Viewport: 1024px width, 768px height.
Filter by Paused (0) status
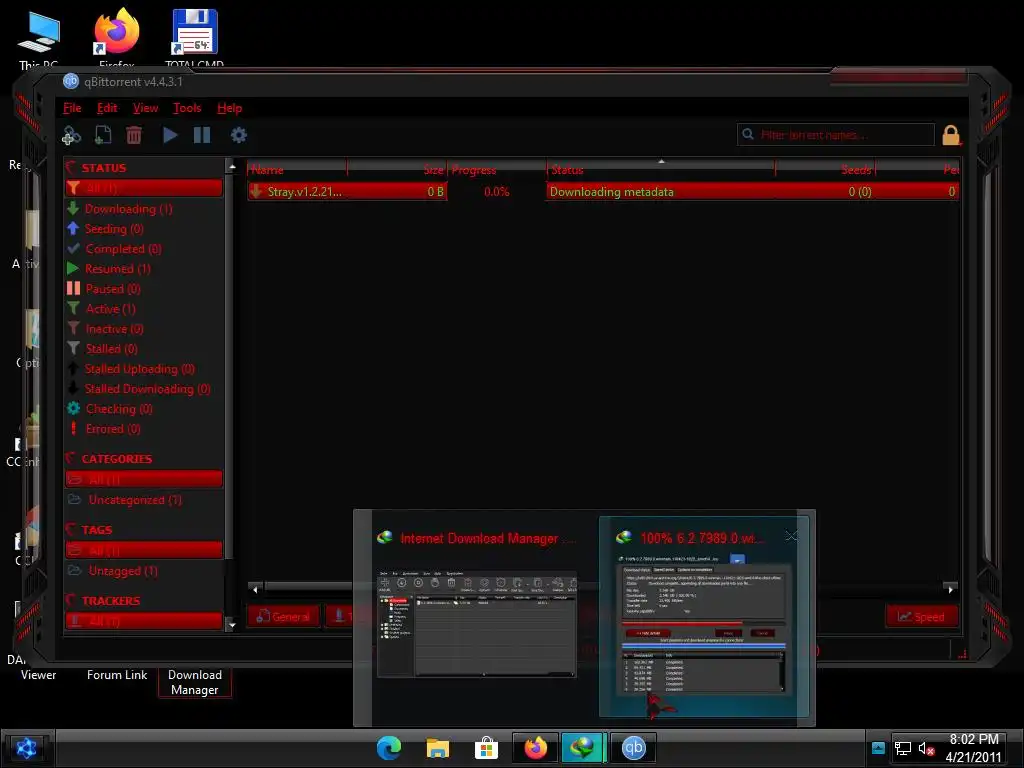[x=112, y=289]
